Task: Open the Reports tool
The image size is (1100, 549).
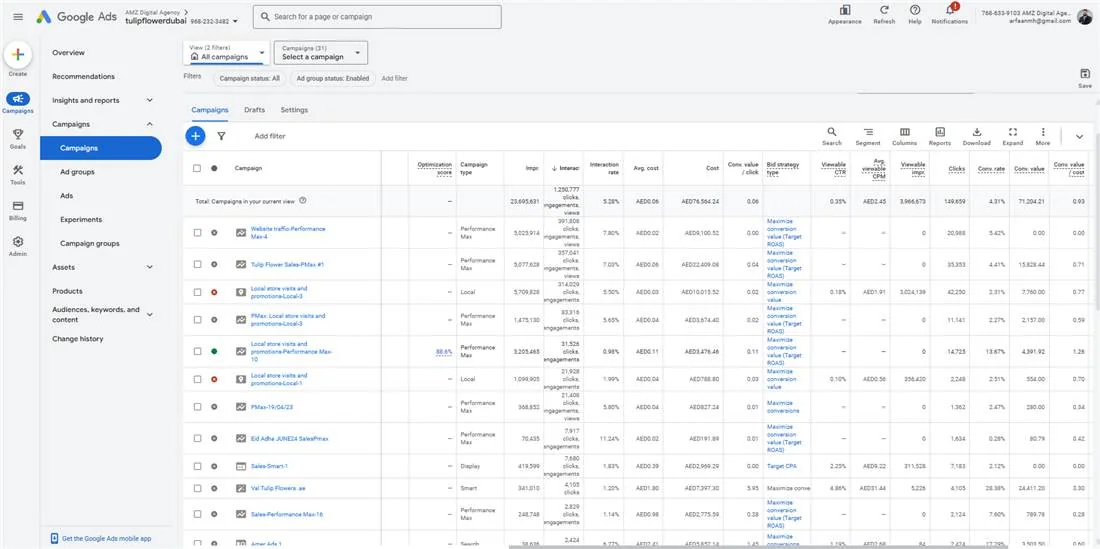Action: pyautogui.click(x=940, y=132)
